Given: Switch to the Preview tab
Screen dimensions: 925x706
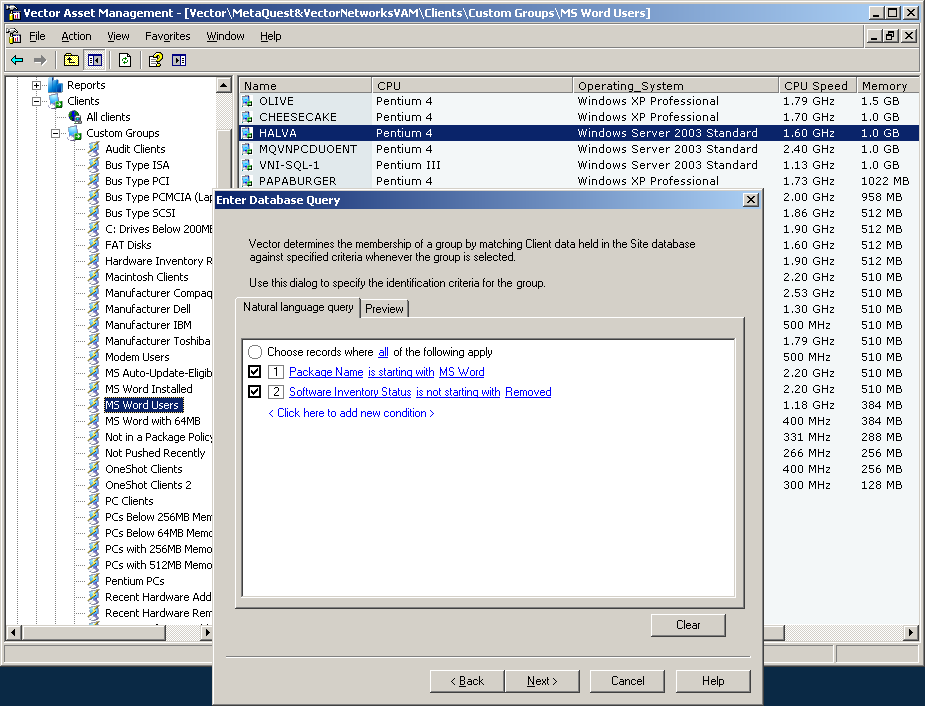Looking at the screenshot, I should (384, 309).
